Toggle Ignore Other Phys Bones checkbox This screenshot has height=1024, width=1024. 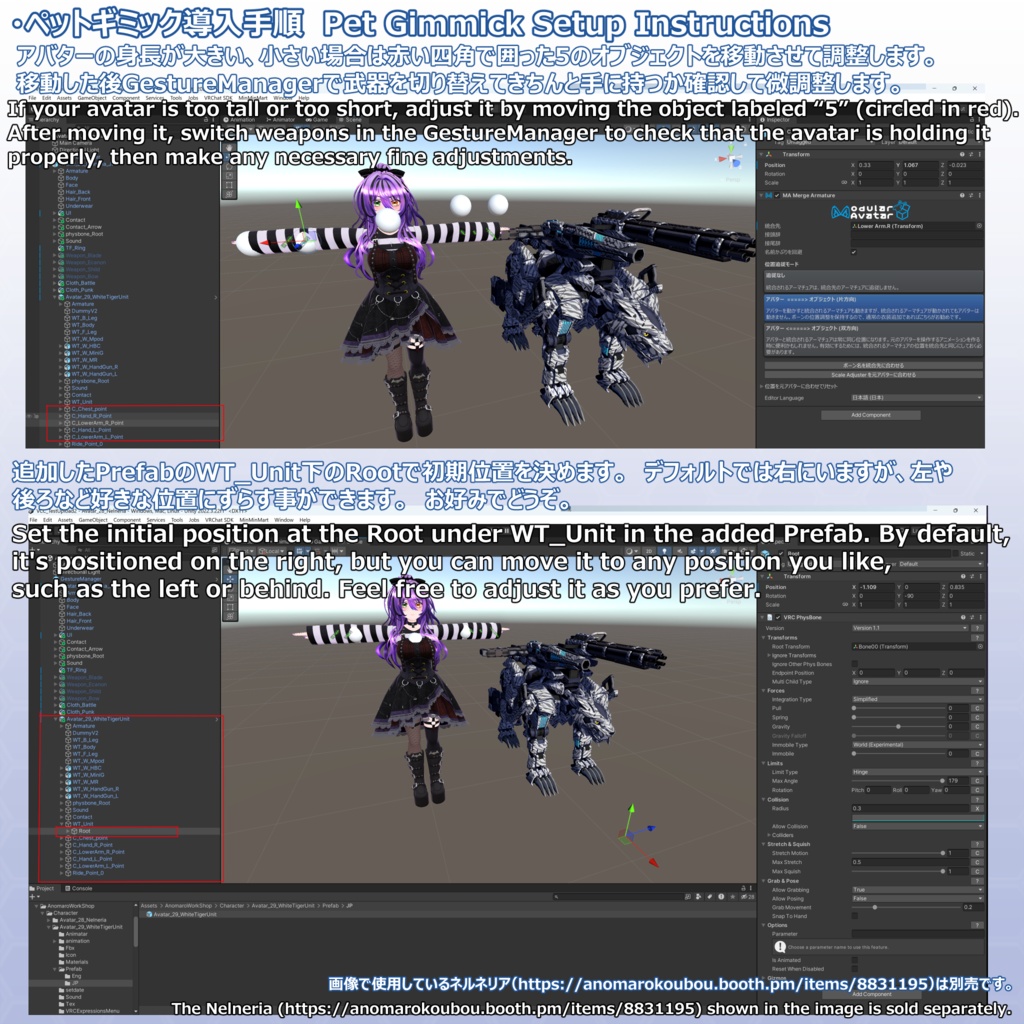click(855, 664)
